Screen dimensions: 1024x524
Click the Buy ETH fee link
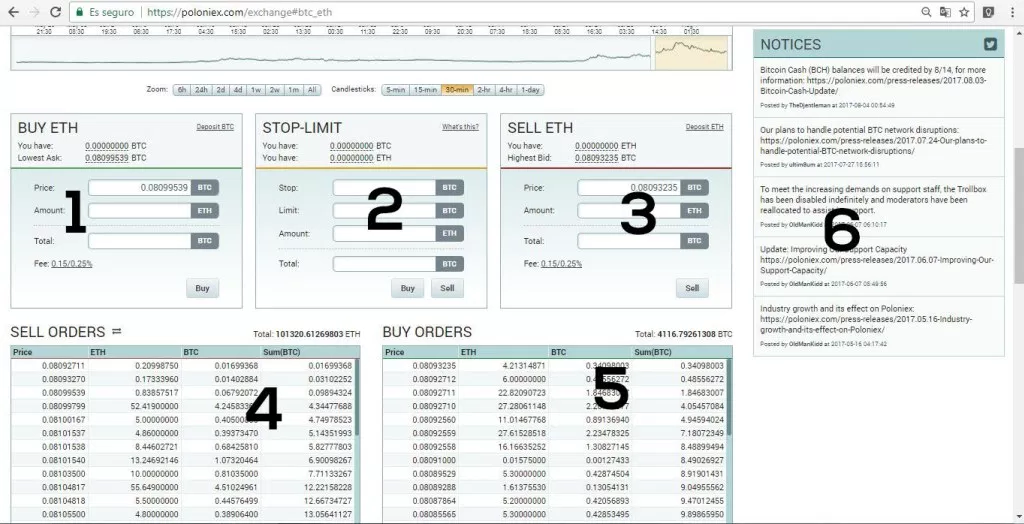pyautogui.click(x=72, y=264)
